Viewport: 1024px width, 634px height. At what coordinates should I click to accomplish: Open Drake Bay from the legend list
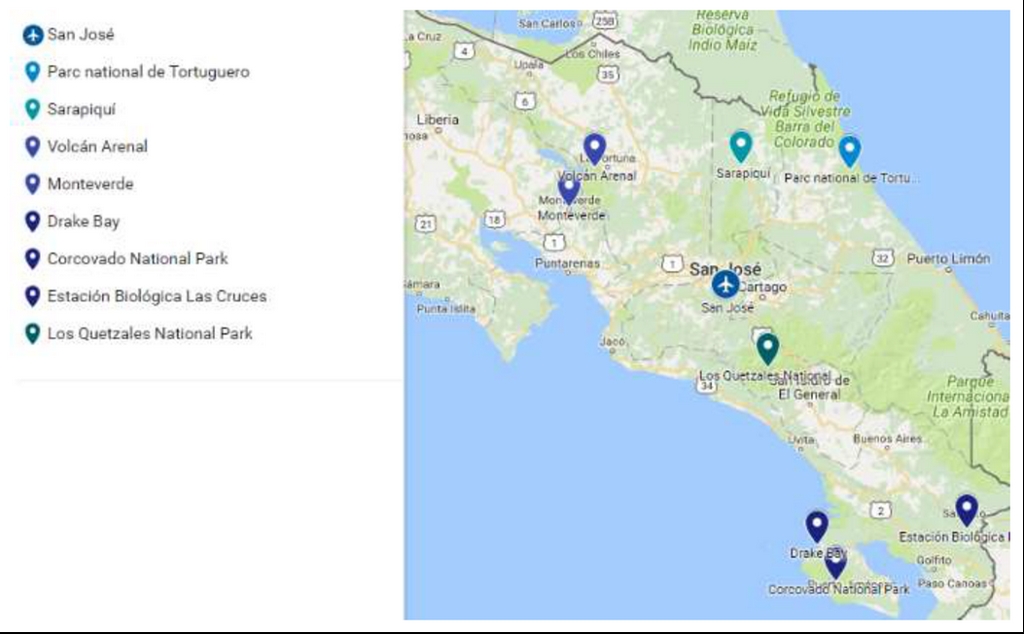coord(83,221)
